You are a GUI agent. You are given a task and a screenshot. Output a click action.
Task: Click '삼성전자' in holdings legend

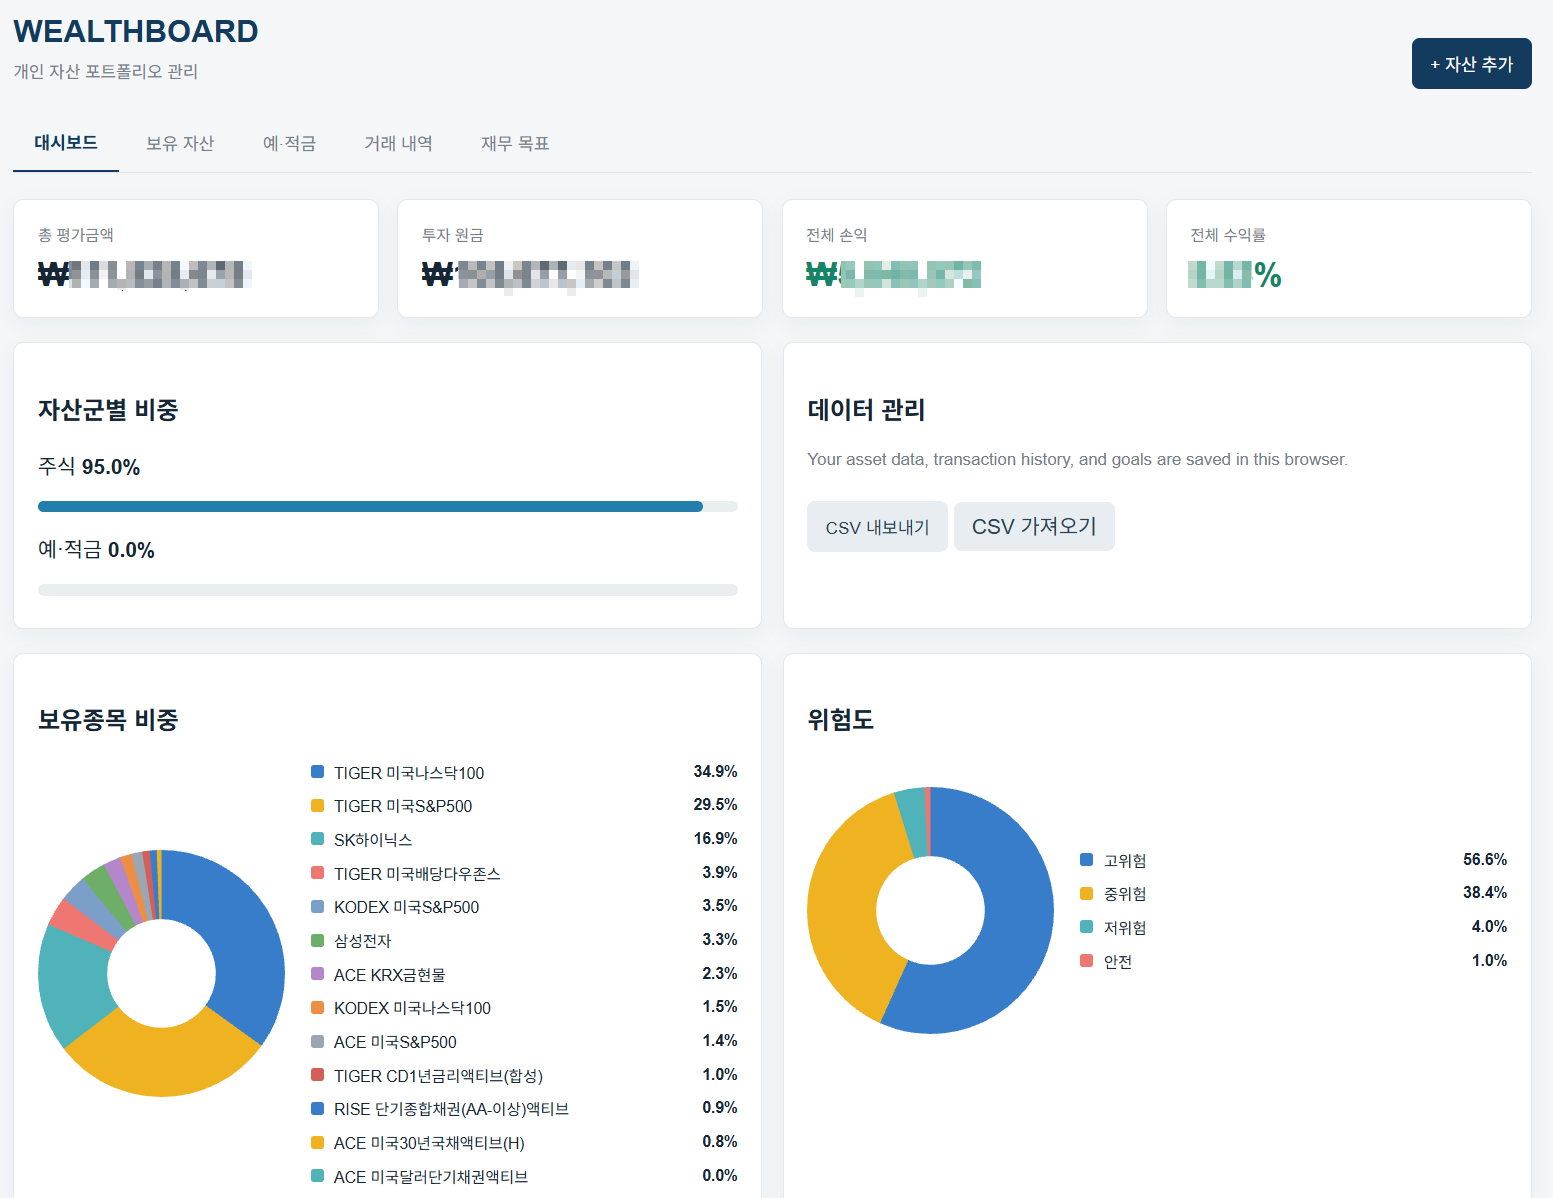362,941
